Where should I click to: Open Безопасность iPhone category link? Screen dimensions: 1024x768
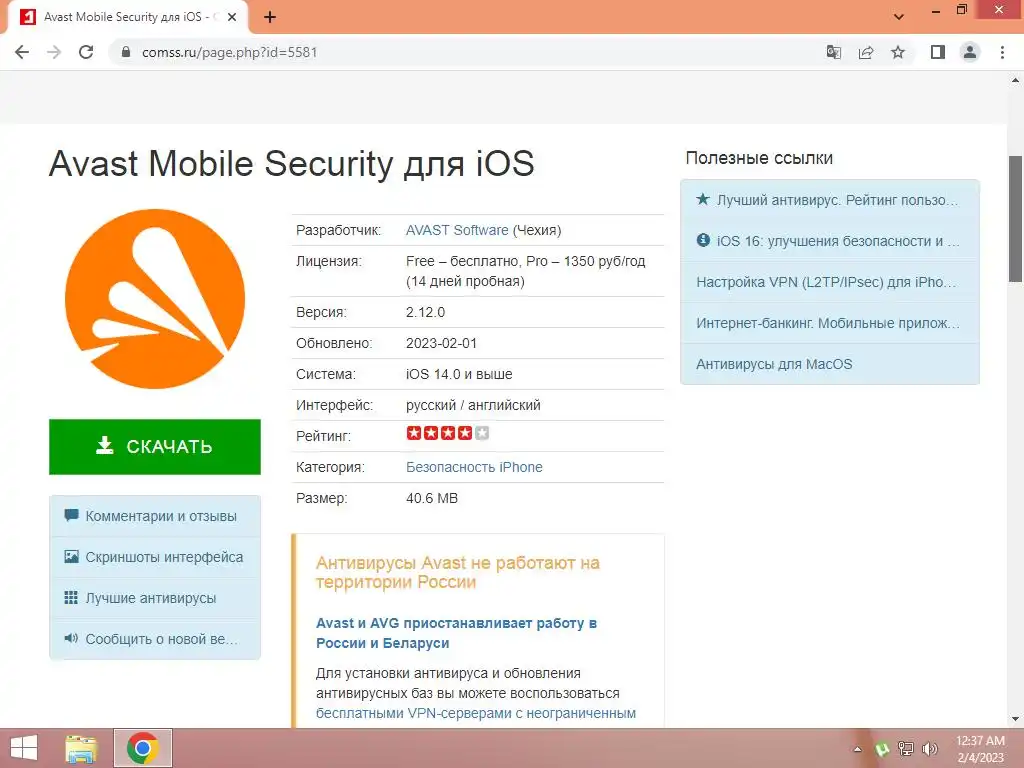tap(474, 467)
